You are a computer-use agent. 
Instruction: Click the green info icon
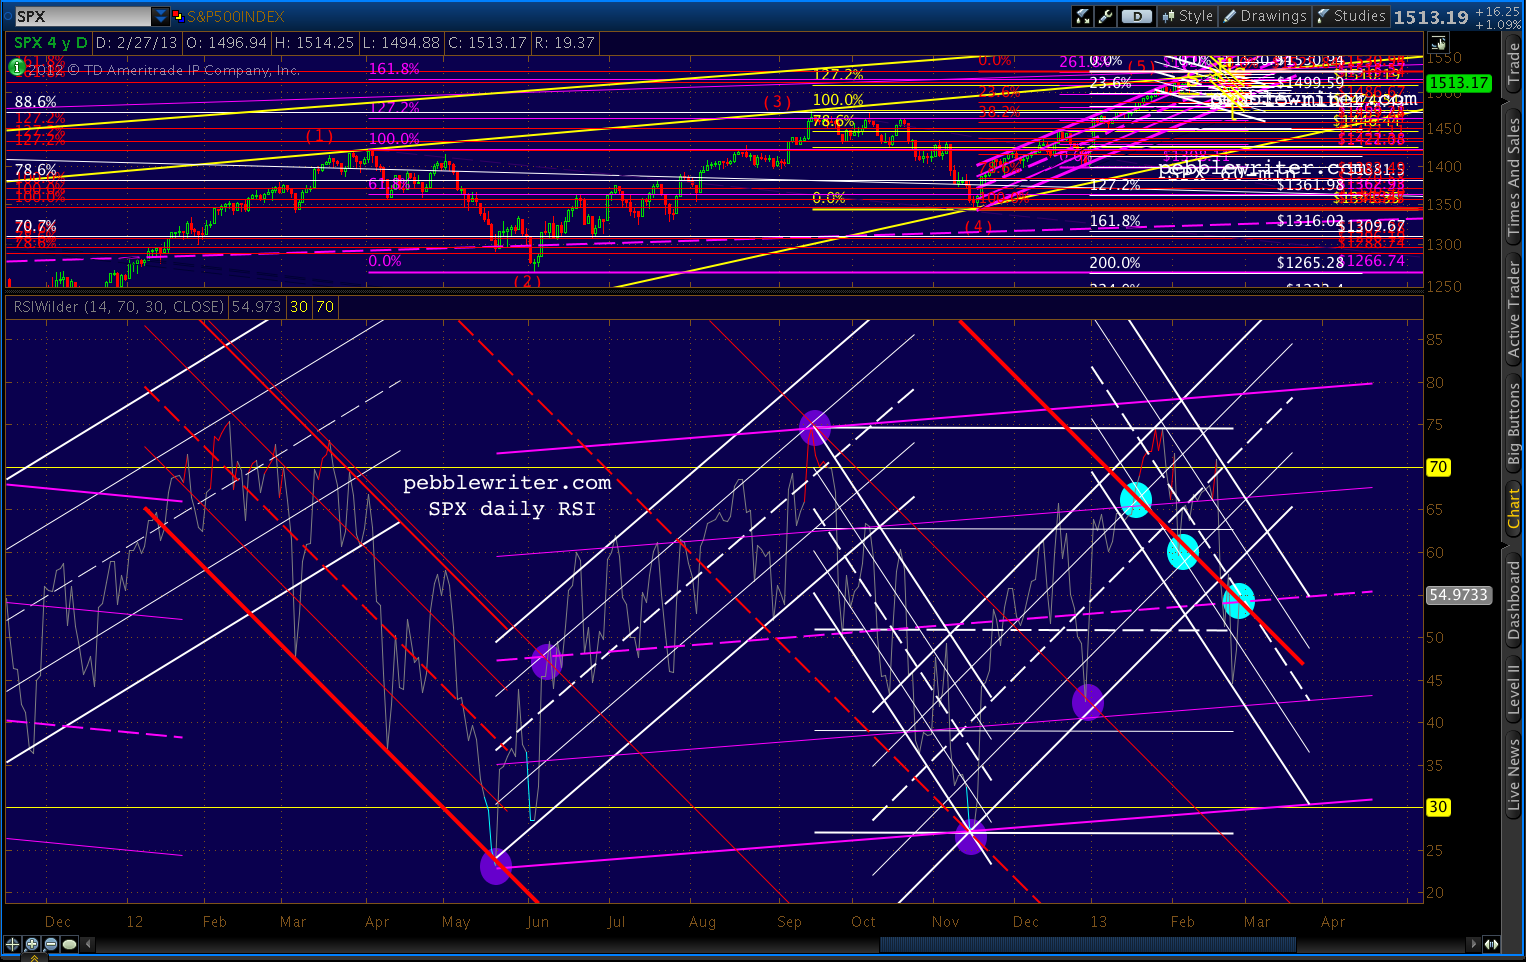(x=16, y=68)
